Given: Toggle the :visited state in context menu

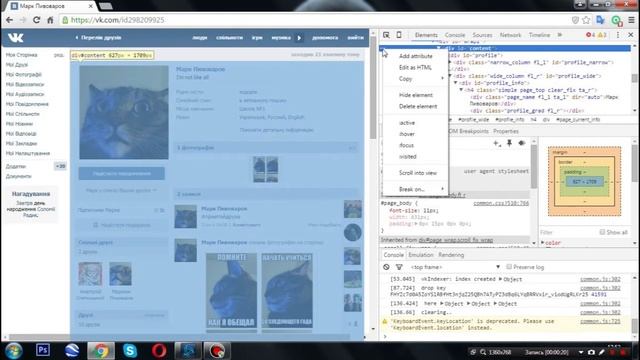Looking at the screenshot, I should pos(408,157).
